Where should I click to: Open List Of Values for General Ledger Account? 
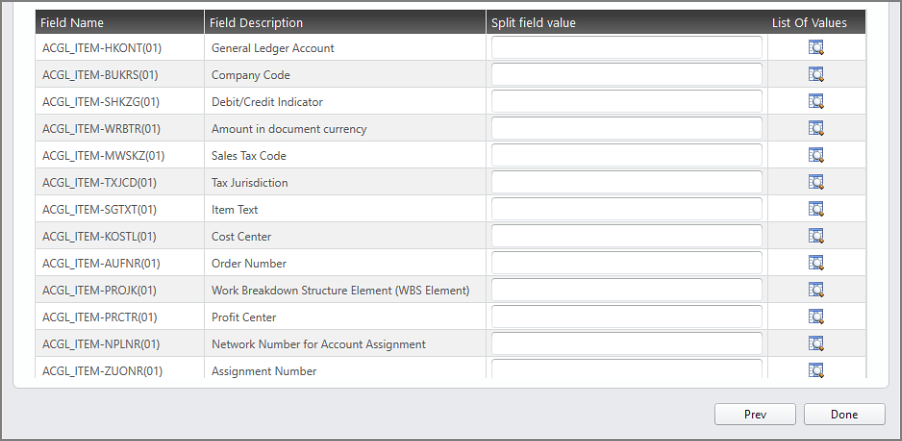click(x=816, y=48)
